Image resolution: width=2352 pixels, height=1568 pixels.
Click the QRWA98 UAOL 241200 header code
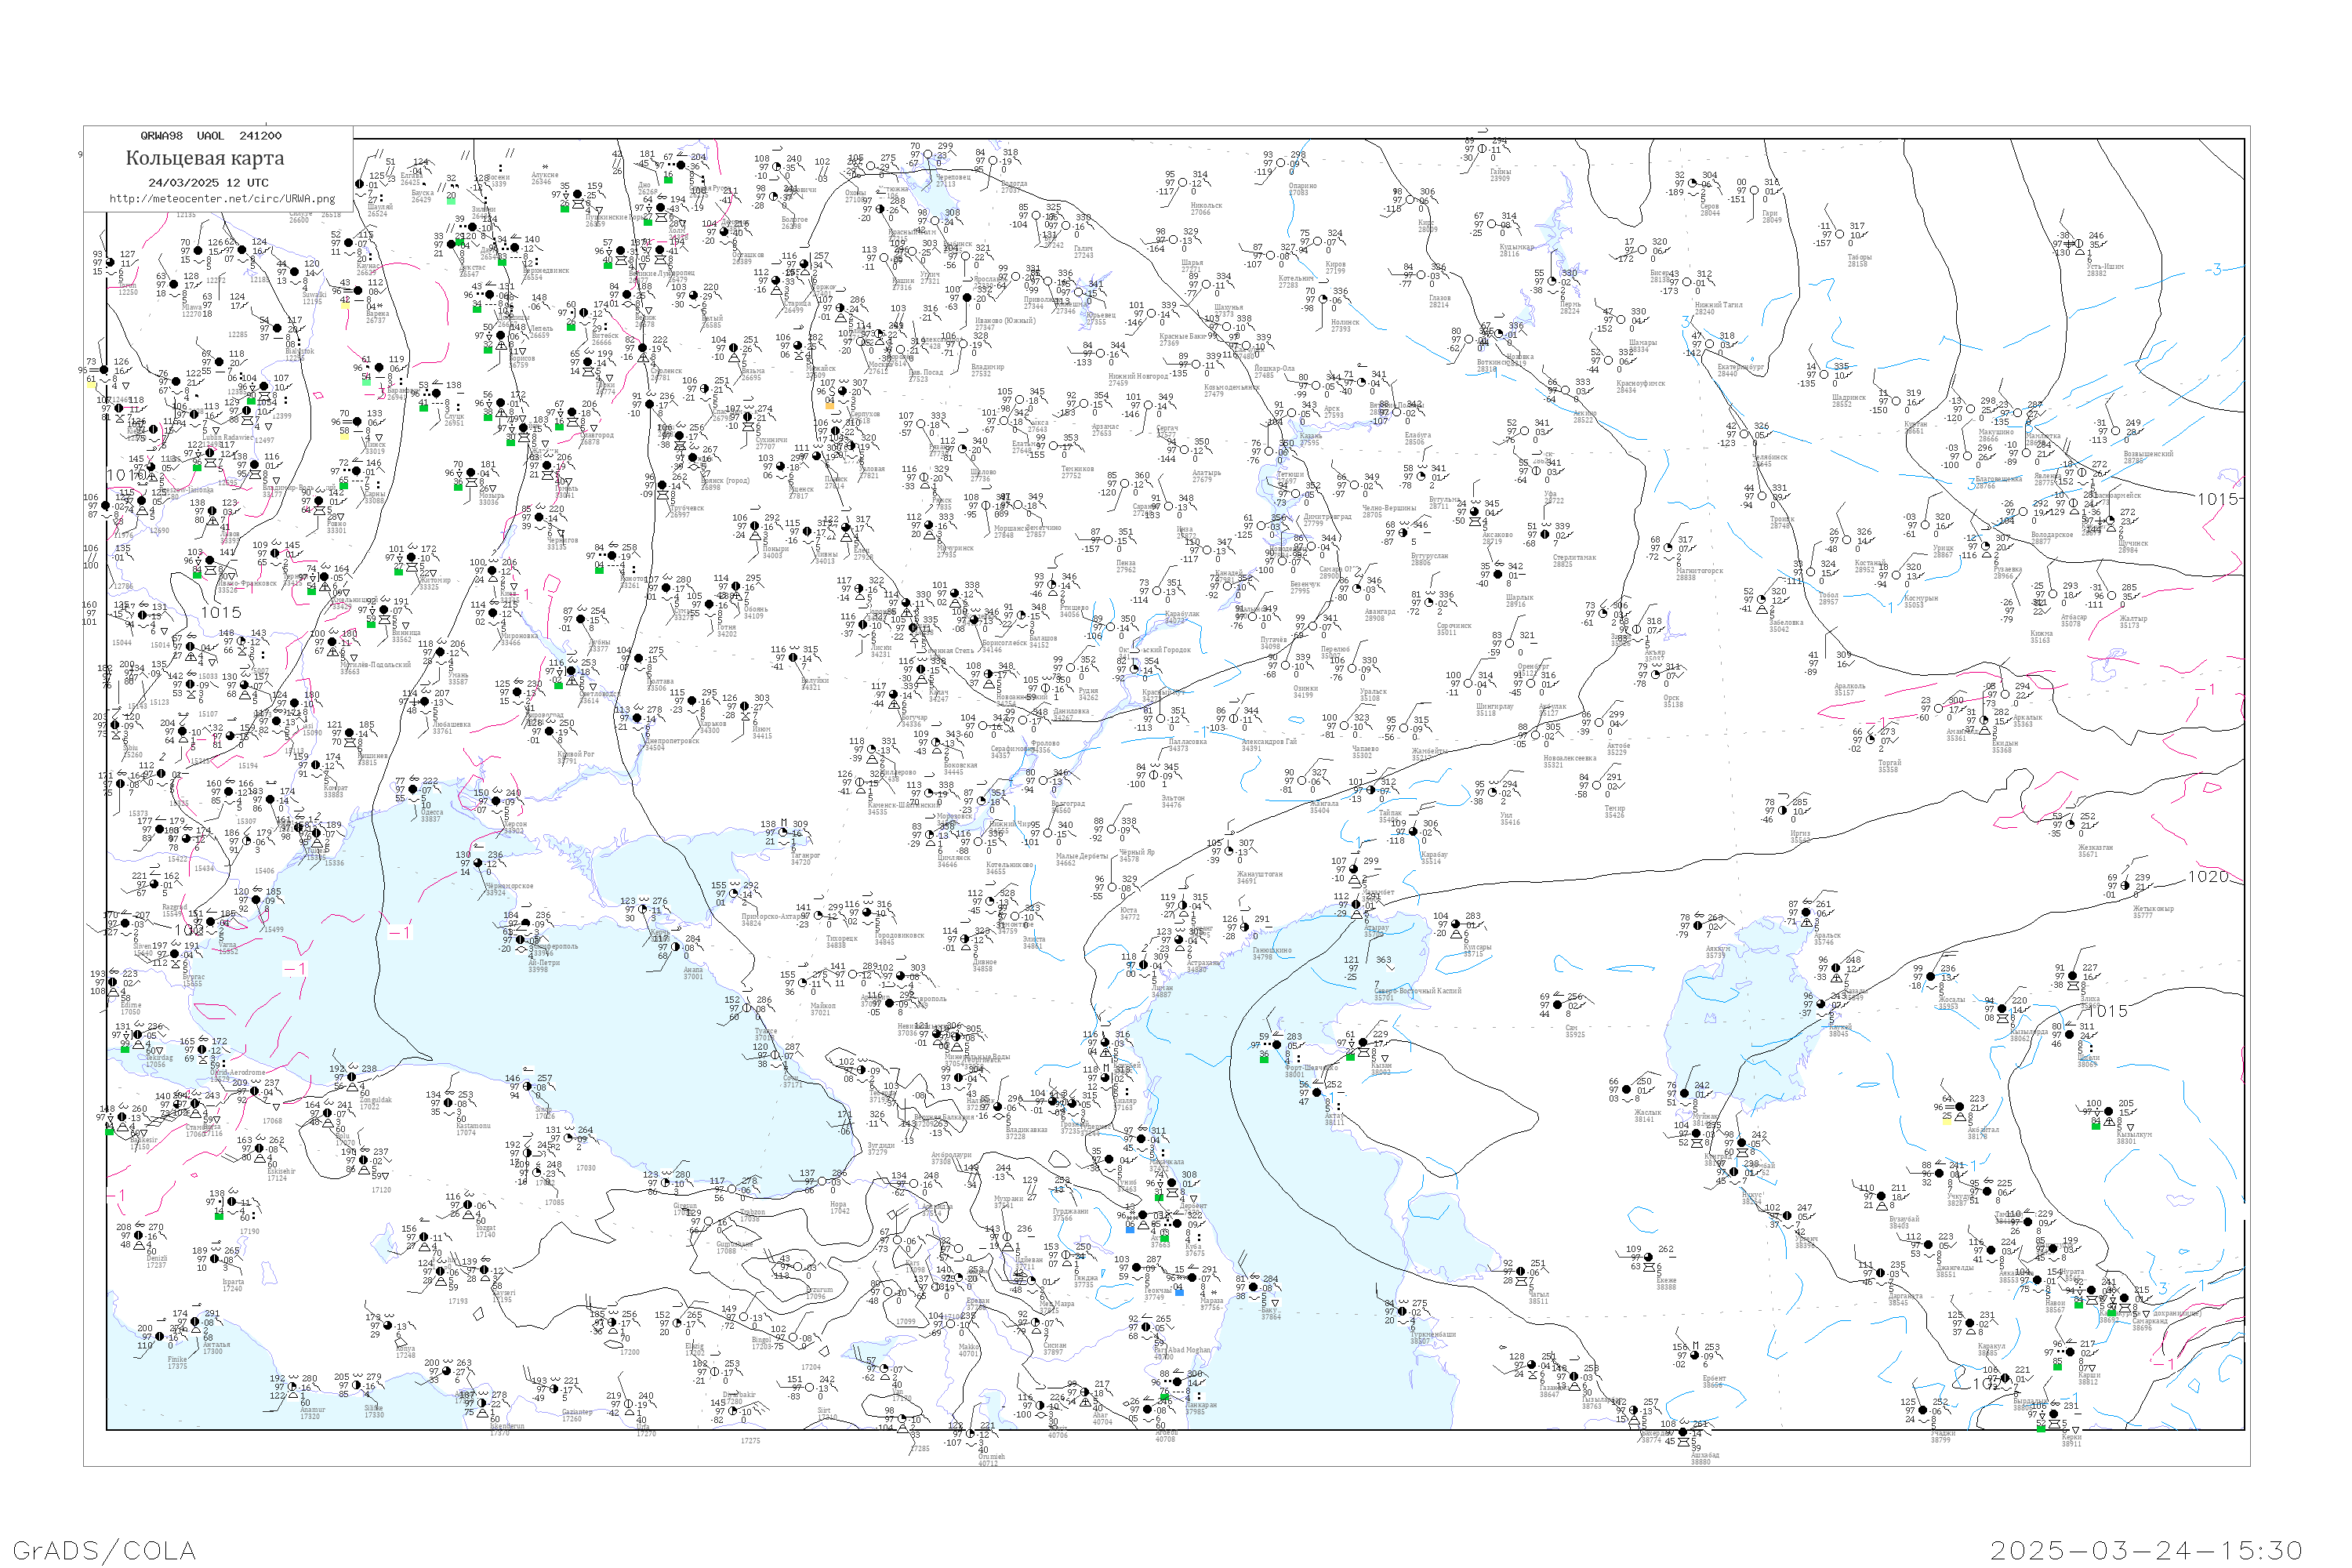click(x=210, y=135)
